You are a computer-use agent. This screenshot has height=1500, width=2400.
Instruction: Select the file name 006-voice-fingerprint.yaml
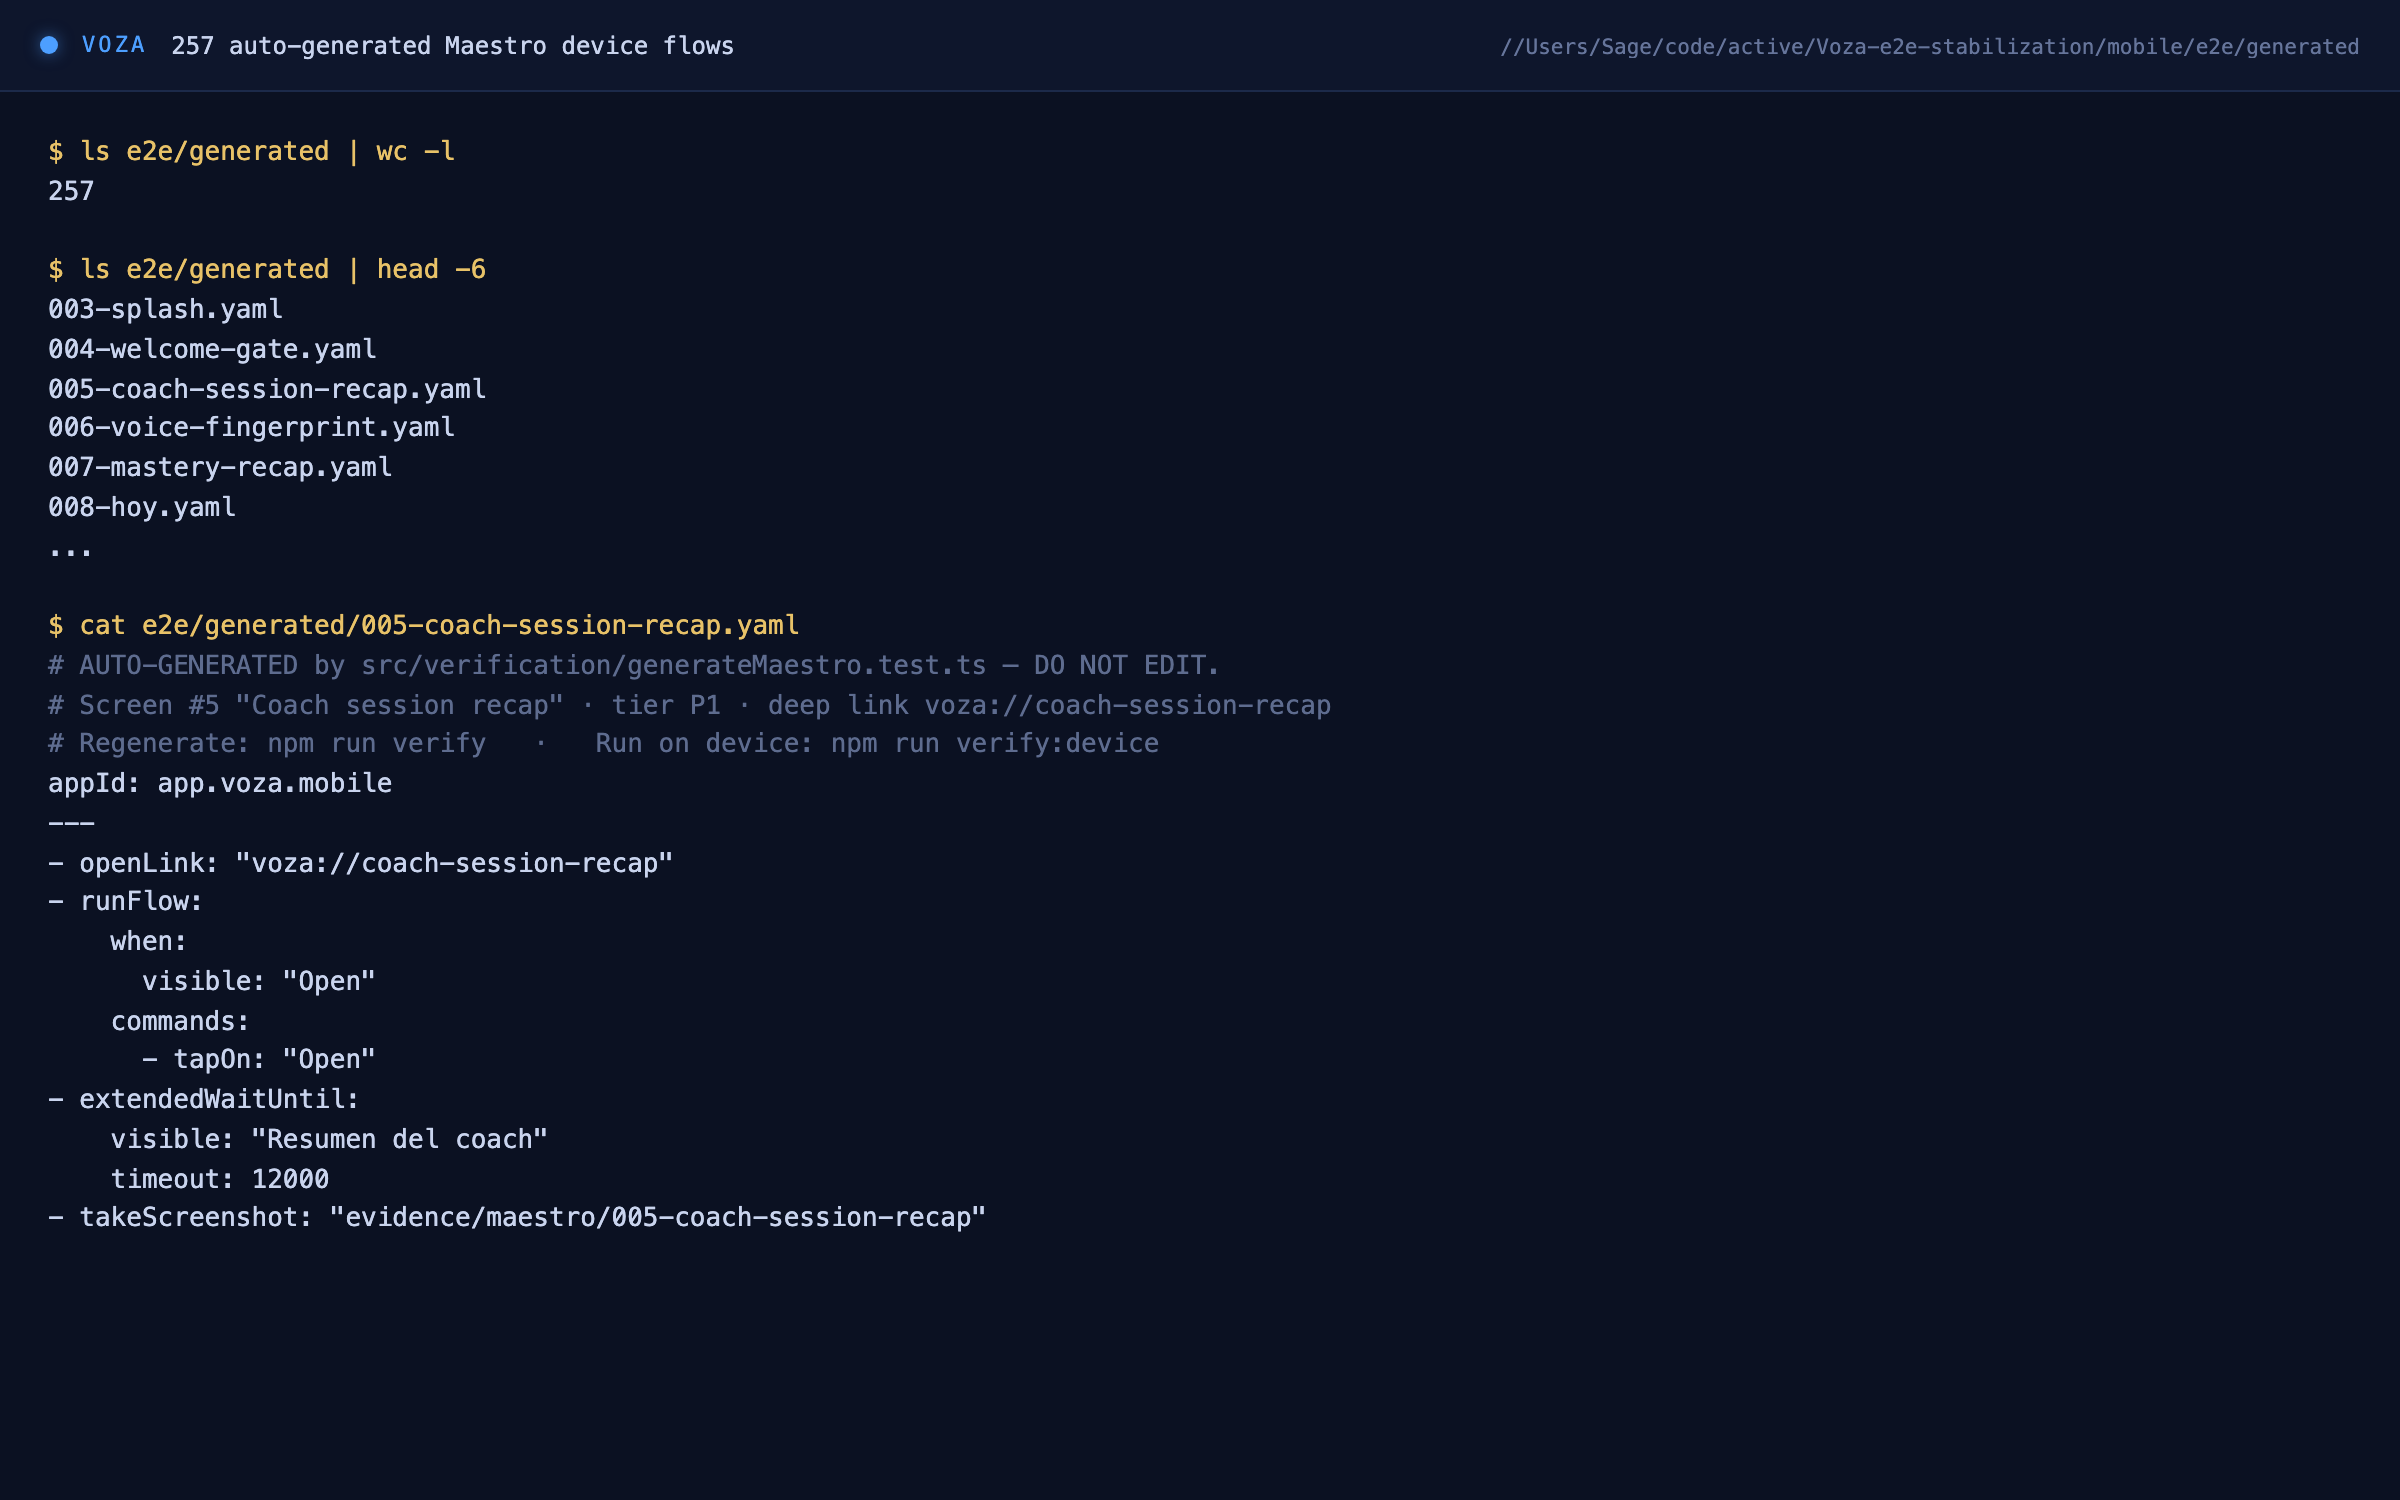[251, 427]
